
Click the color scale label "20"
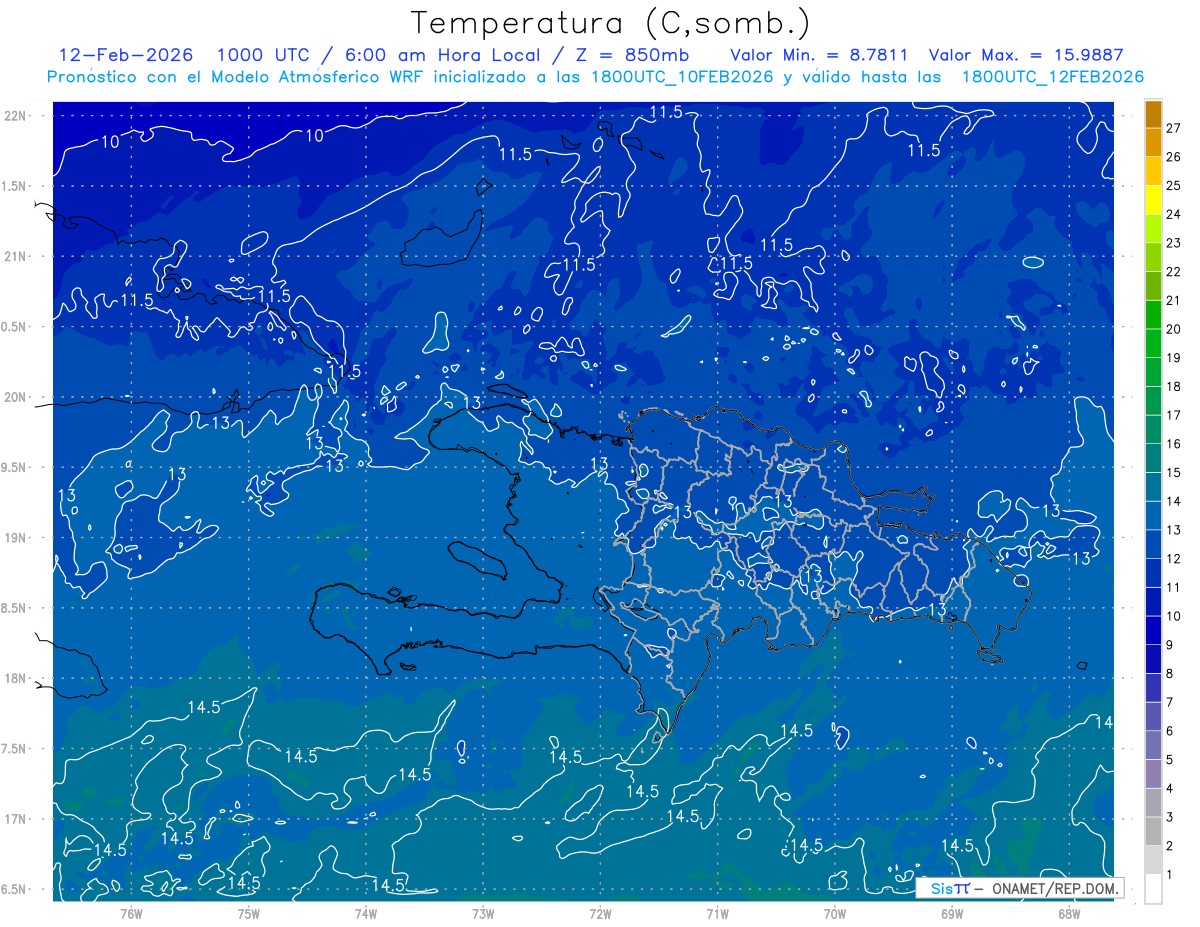(x=1173, y=329)
